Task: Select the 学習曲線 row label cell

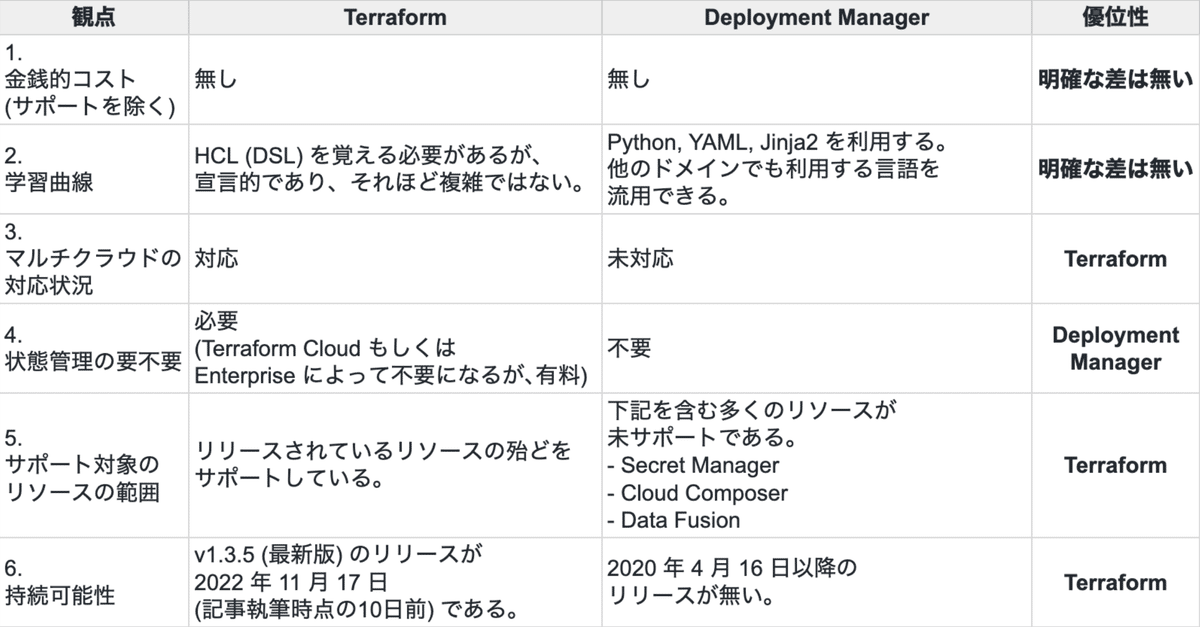Action: tap(94, 169)
